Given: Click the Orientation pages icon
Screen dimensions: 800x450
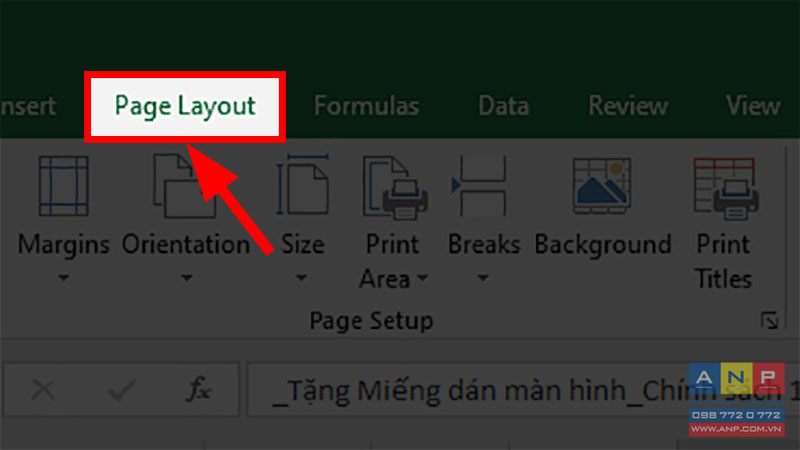Looking at the screenshot, I should point(184,186).
